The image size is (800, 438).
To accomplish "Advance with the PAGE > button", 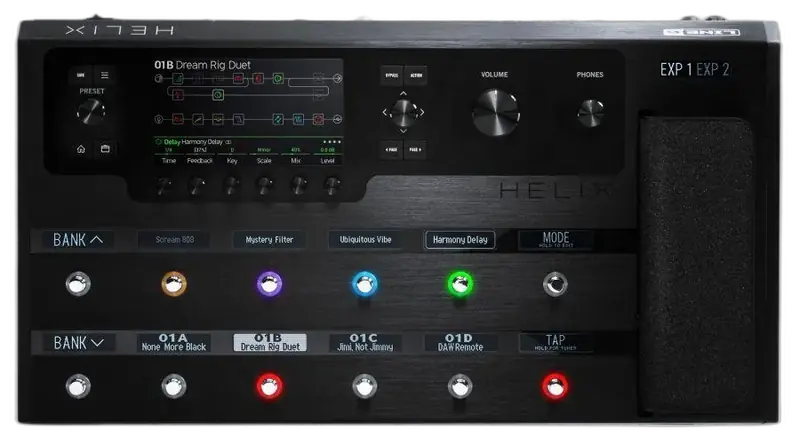I will coord(415,150).
